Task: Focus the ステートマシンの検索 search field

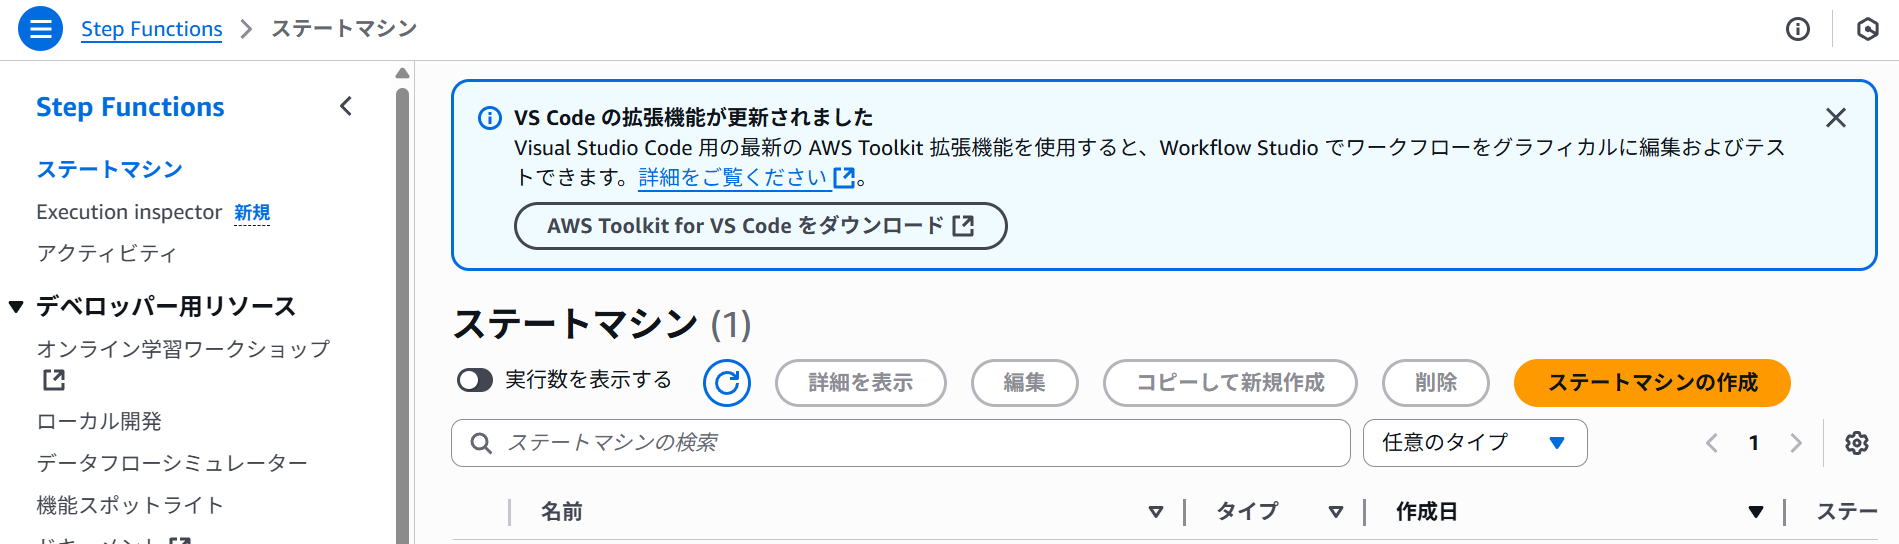Action: (x=901, y=443)
